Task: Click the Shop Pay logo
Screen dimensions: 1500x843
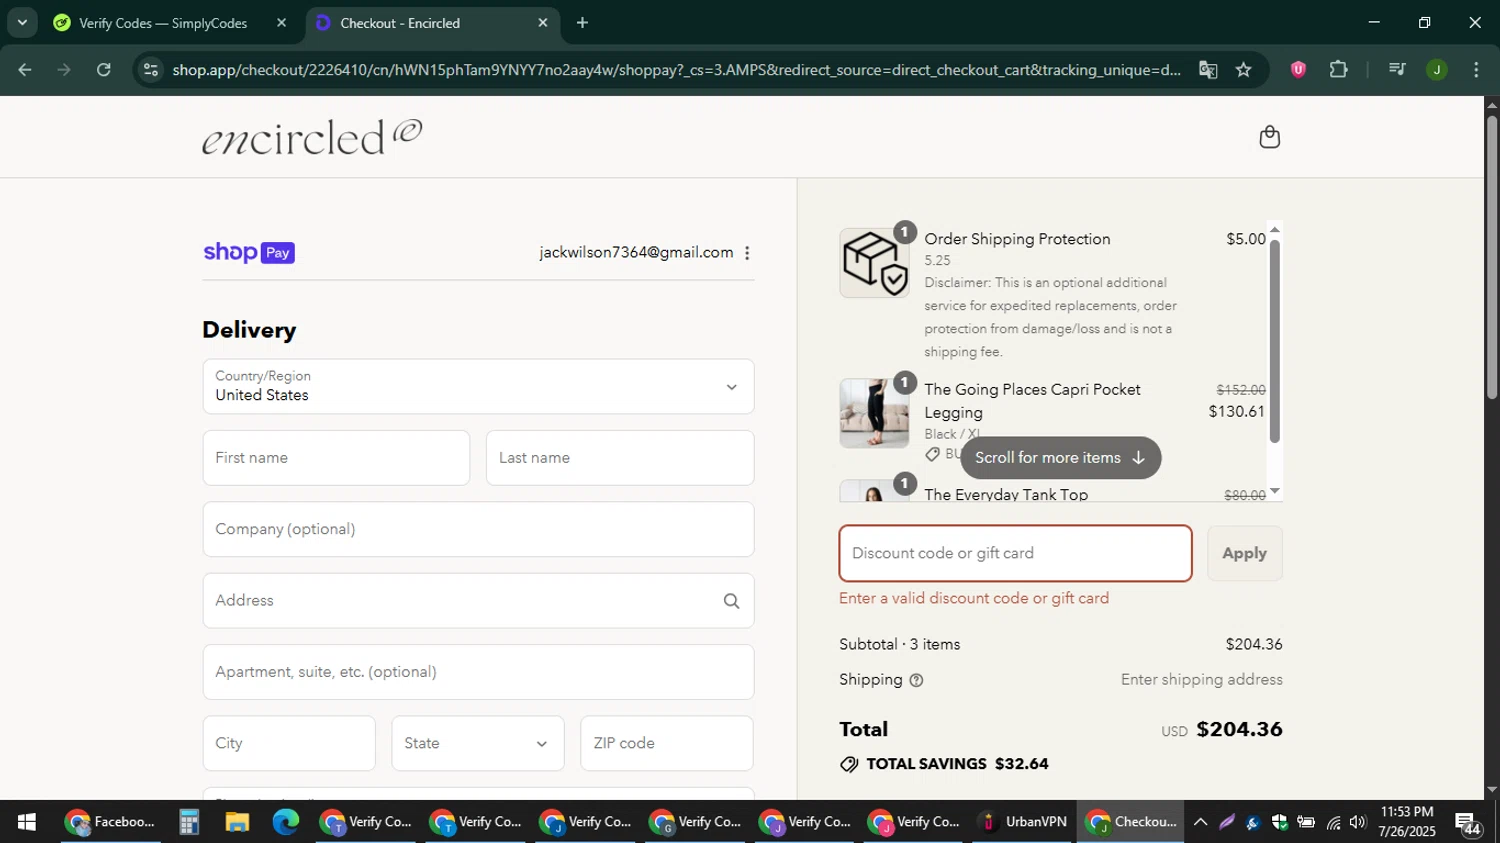Action: point(249,253)
